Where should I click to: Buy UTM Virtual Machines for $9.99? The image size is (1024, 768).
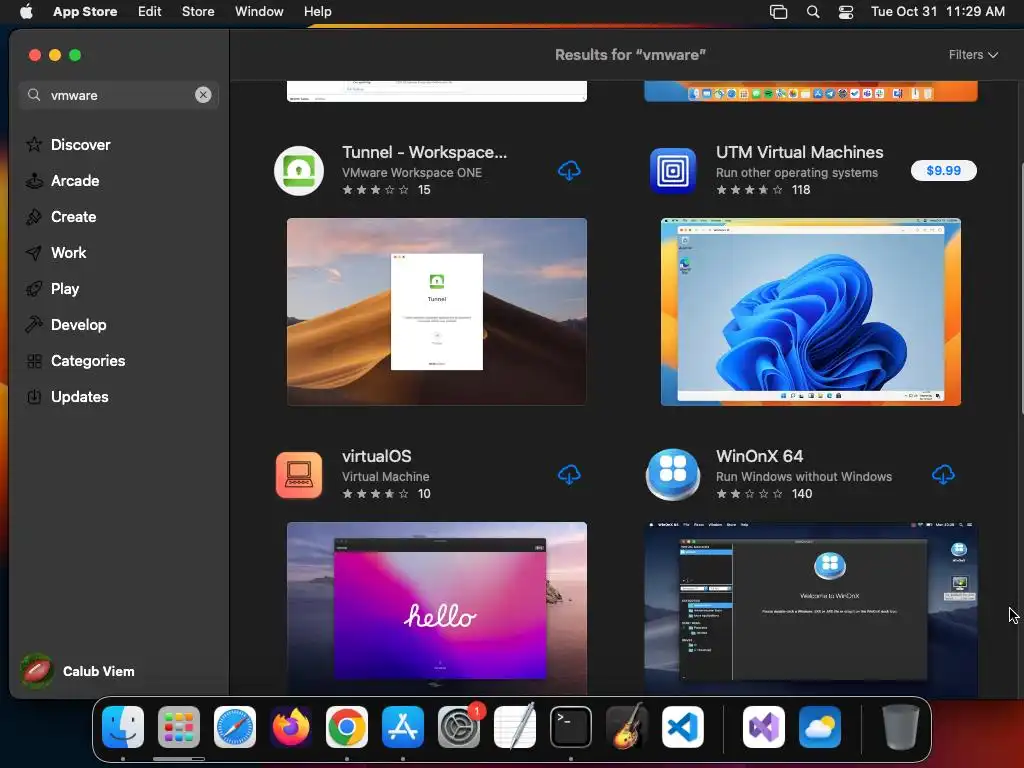pos(944,170)
